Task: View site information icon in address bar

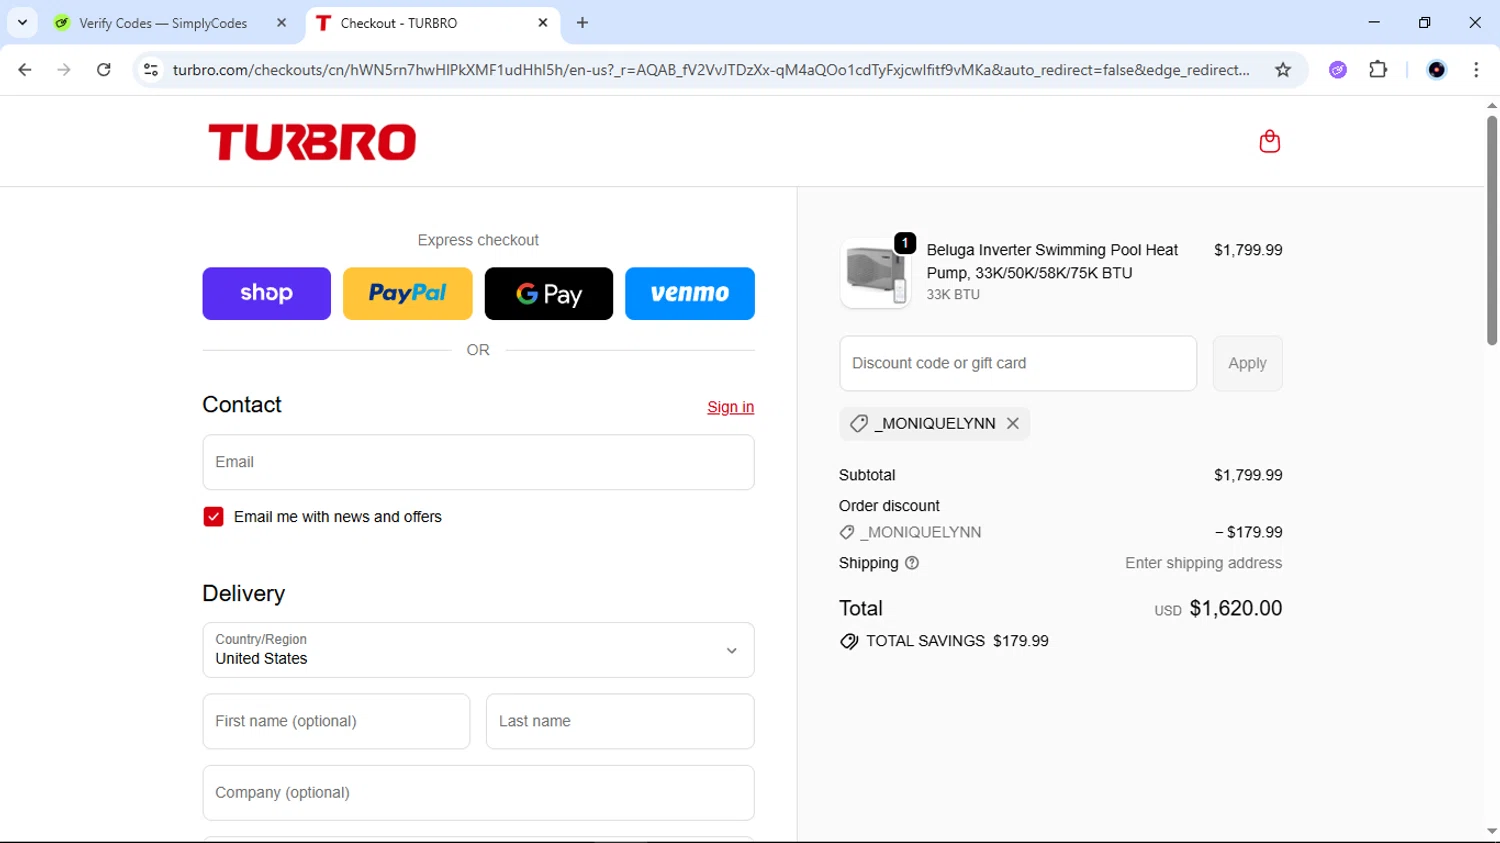Action: click(x=151, y=70)
